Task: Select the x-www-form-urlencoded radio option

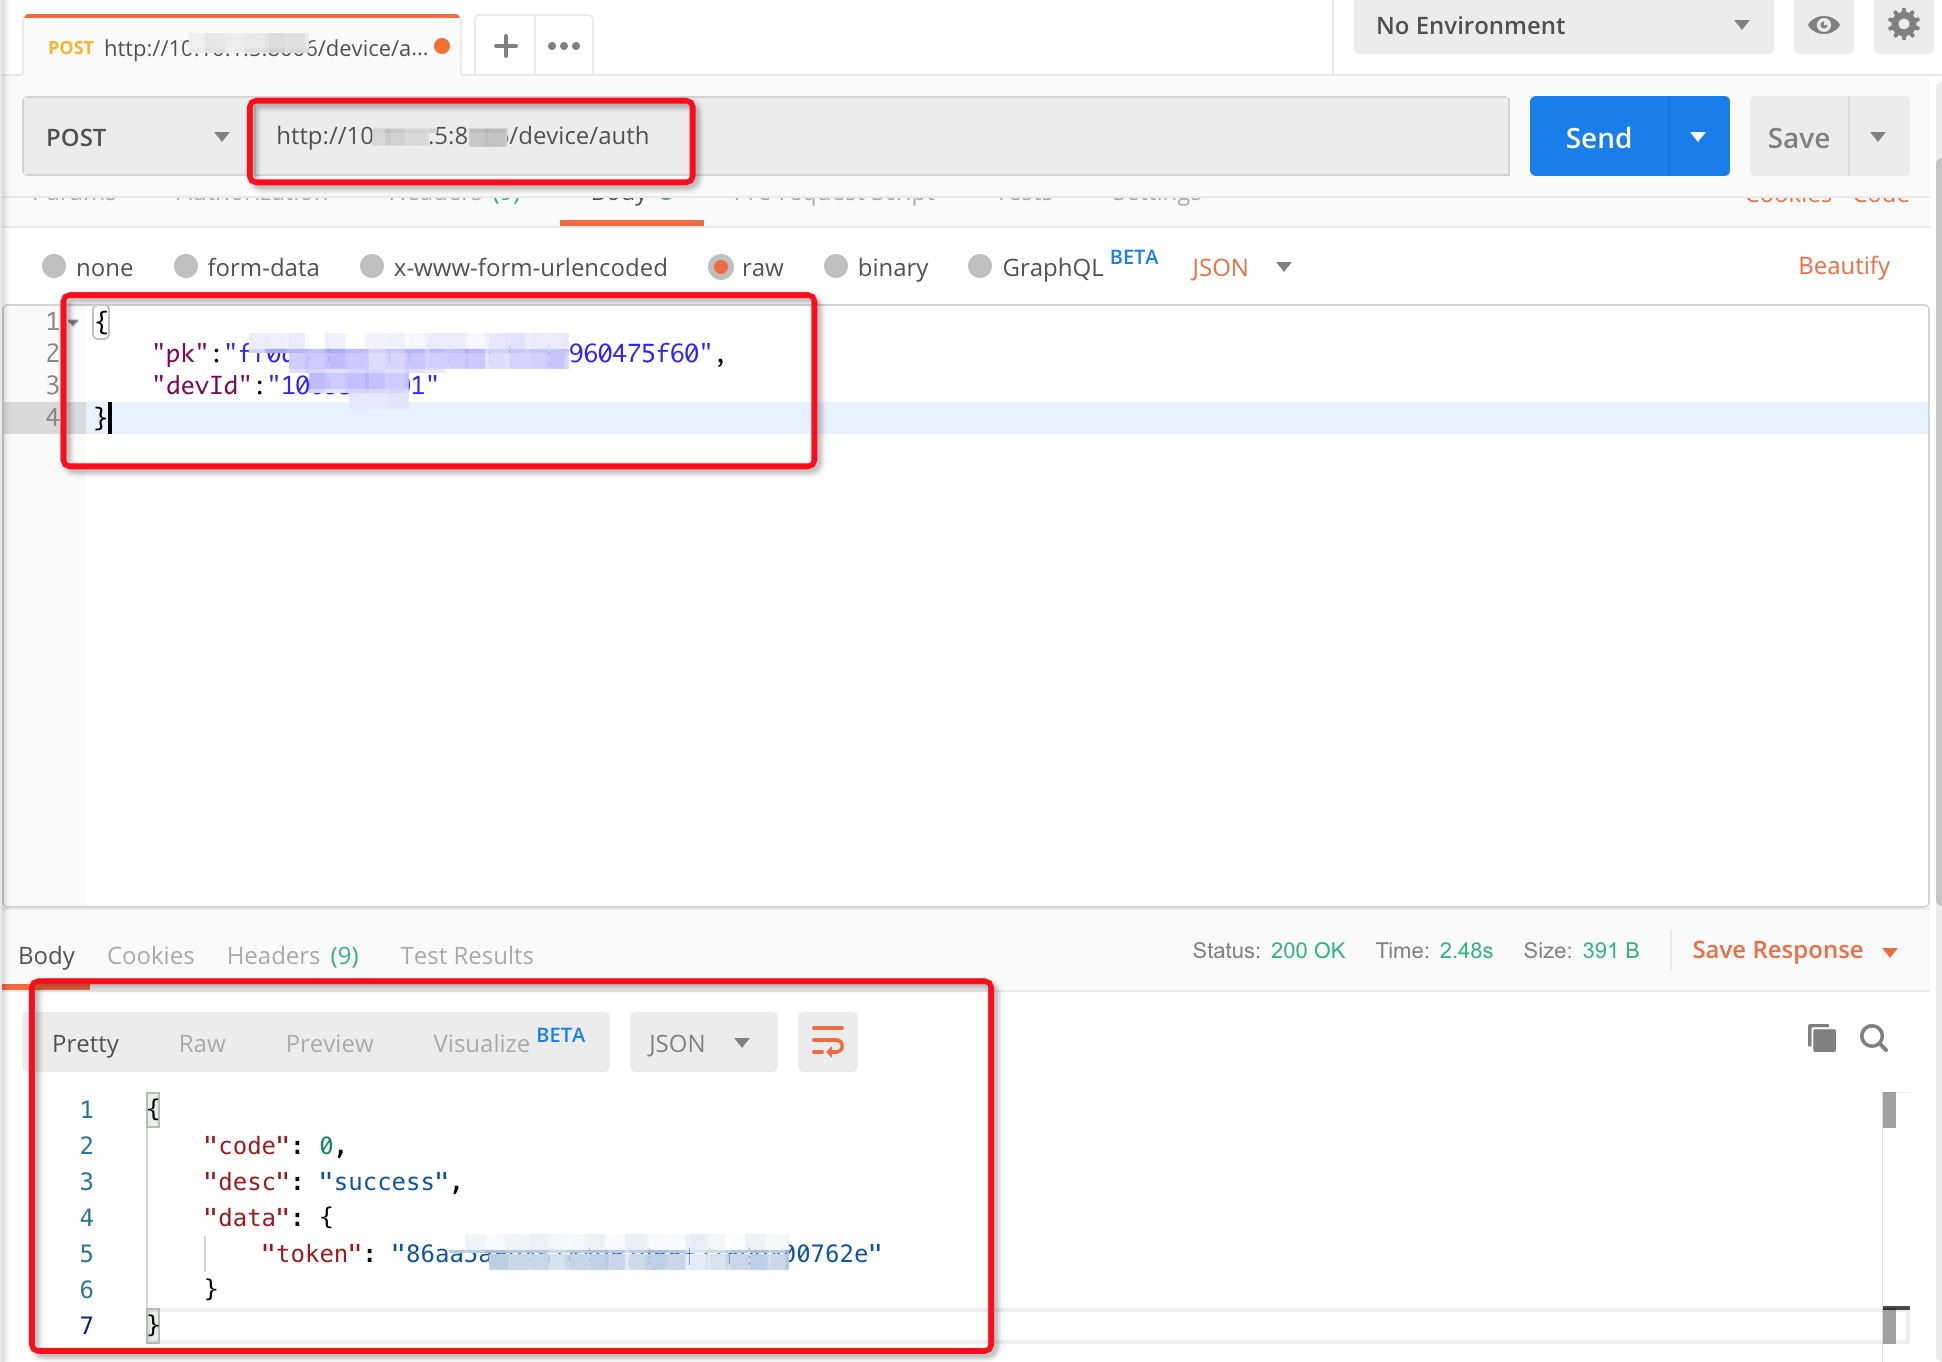Action: (x=372, y=267)
